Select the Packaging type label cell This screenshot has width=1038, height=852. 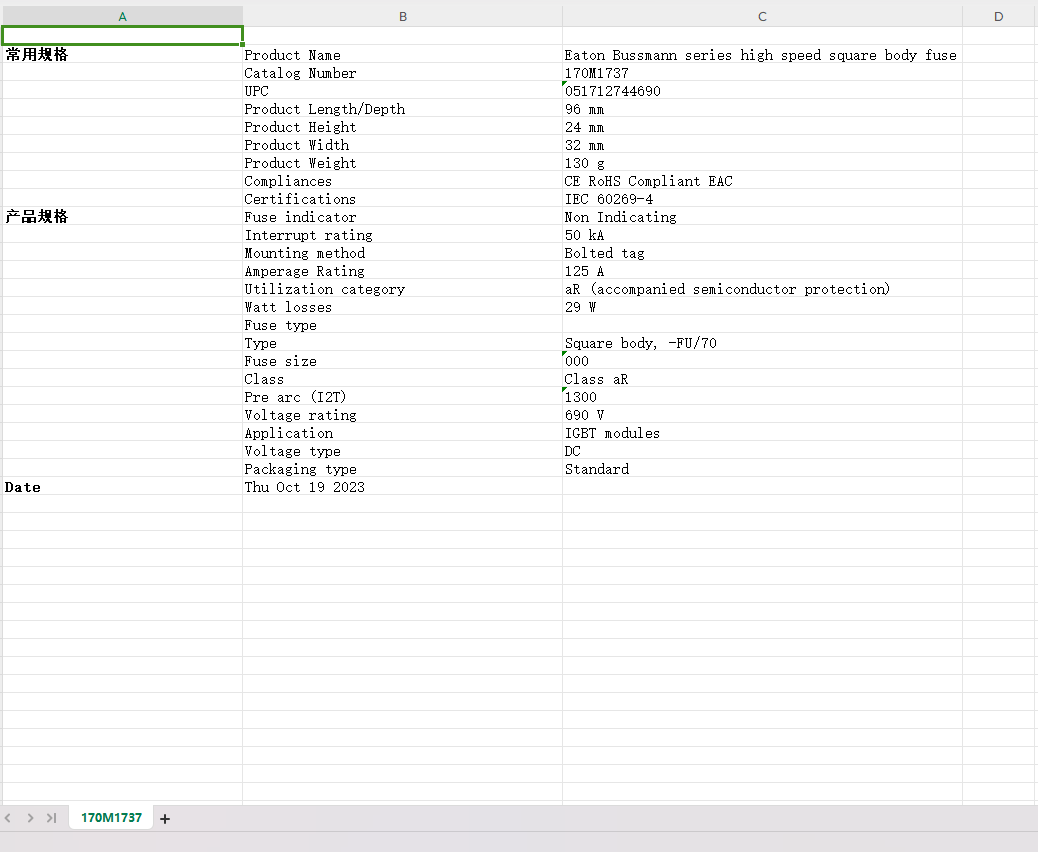pos(402,469)
